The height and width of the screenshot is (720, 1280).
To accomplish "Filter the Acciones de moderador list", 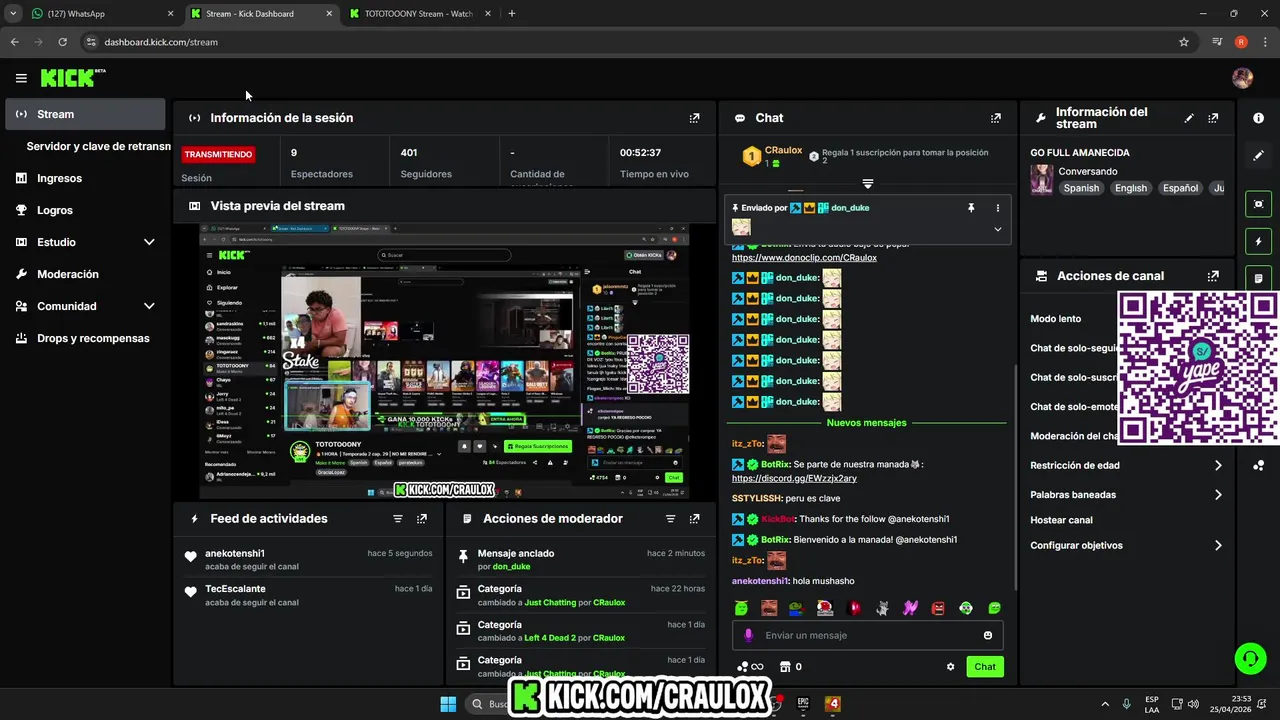I will click(x=671, y=519).
